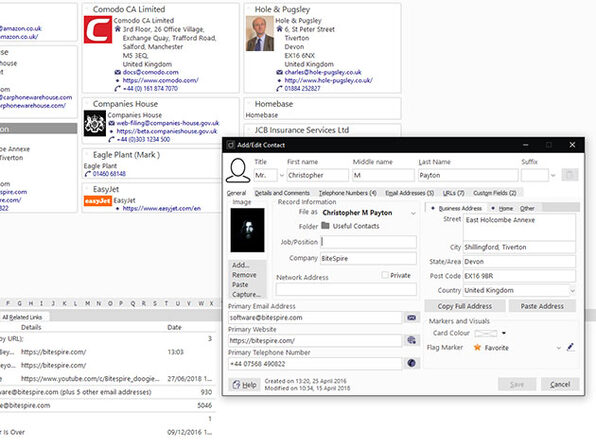Click the Paste Address button

[542, 306]
